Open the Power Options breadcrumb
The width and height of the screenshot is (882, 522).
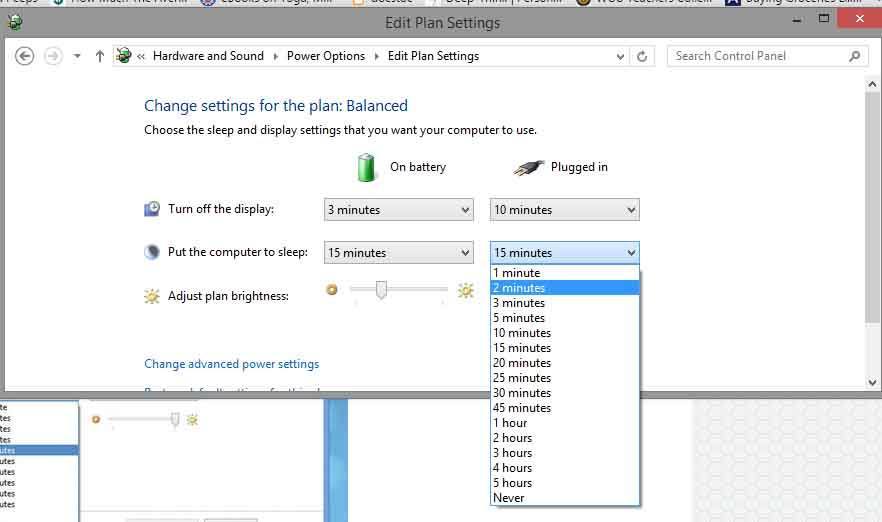[326, 56]
